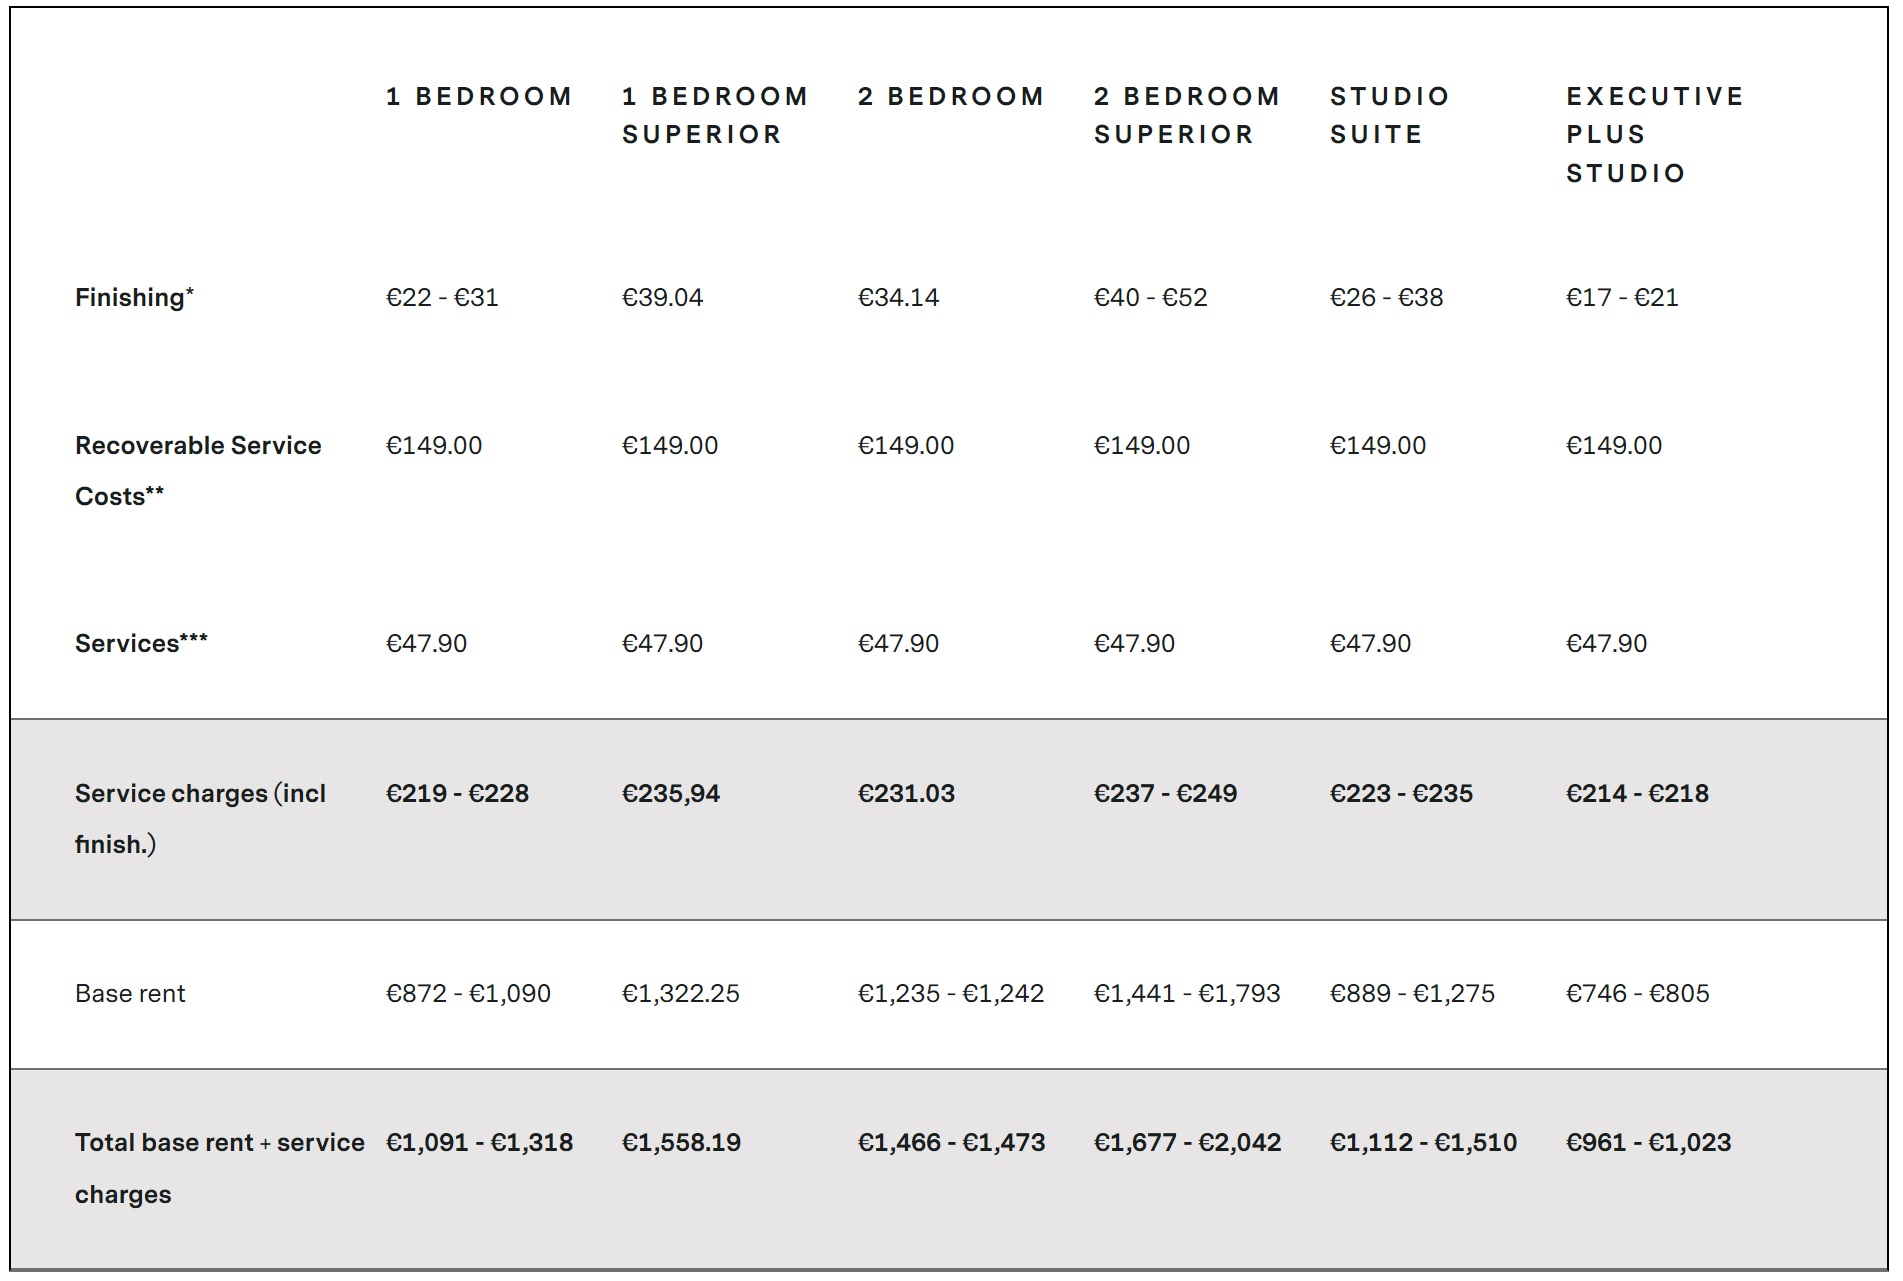Select the EXECUTIVE PLUS STUDIO header

coord(1655,135)
